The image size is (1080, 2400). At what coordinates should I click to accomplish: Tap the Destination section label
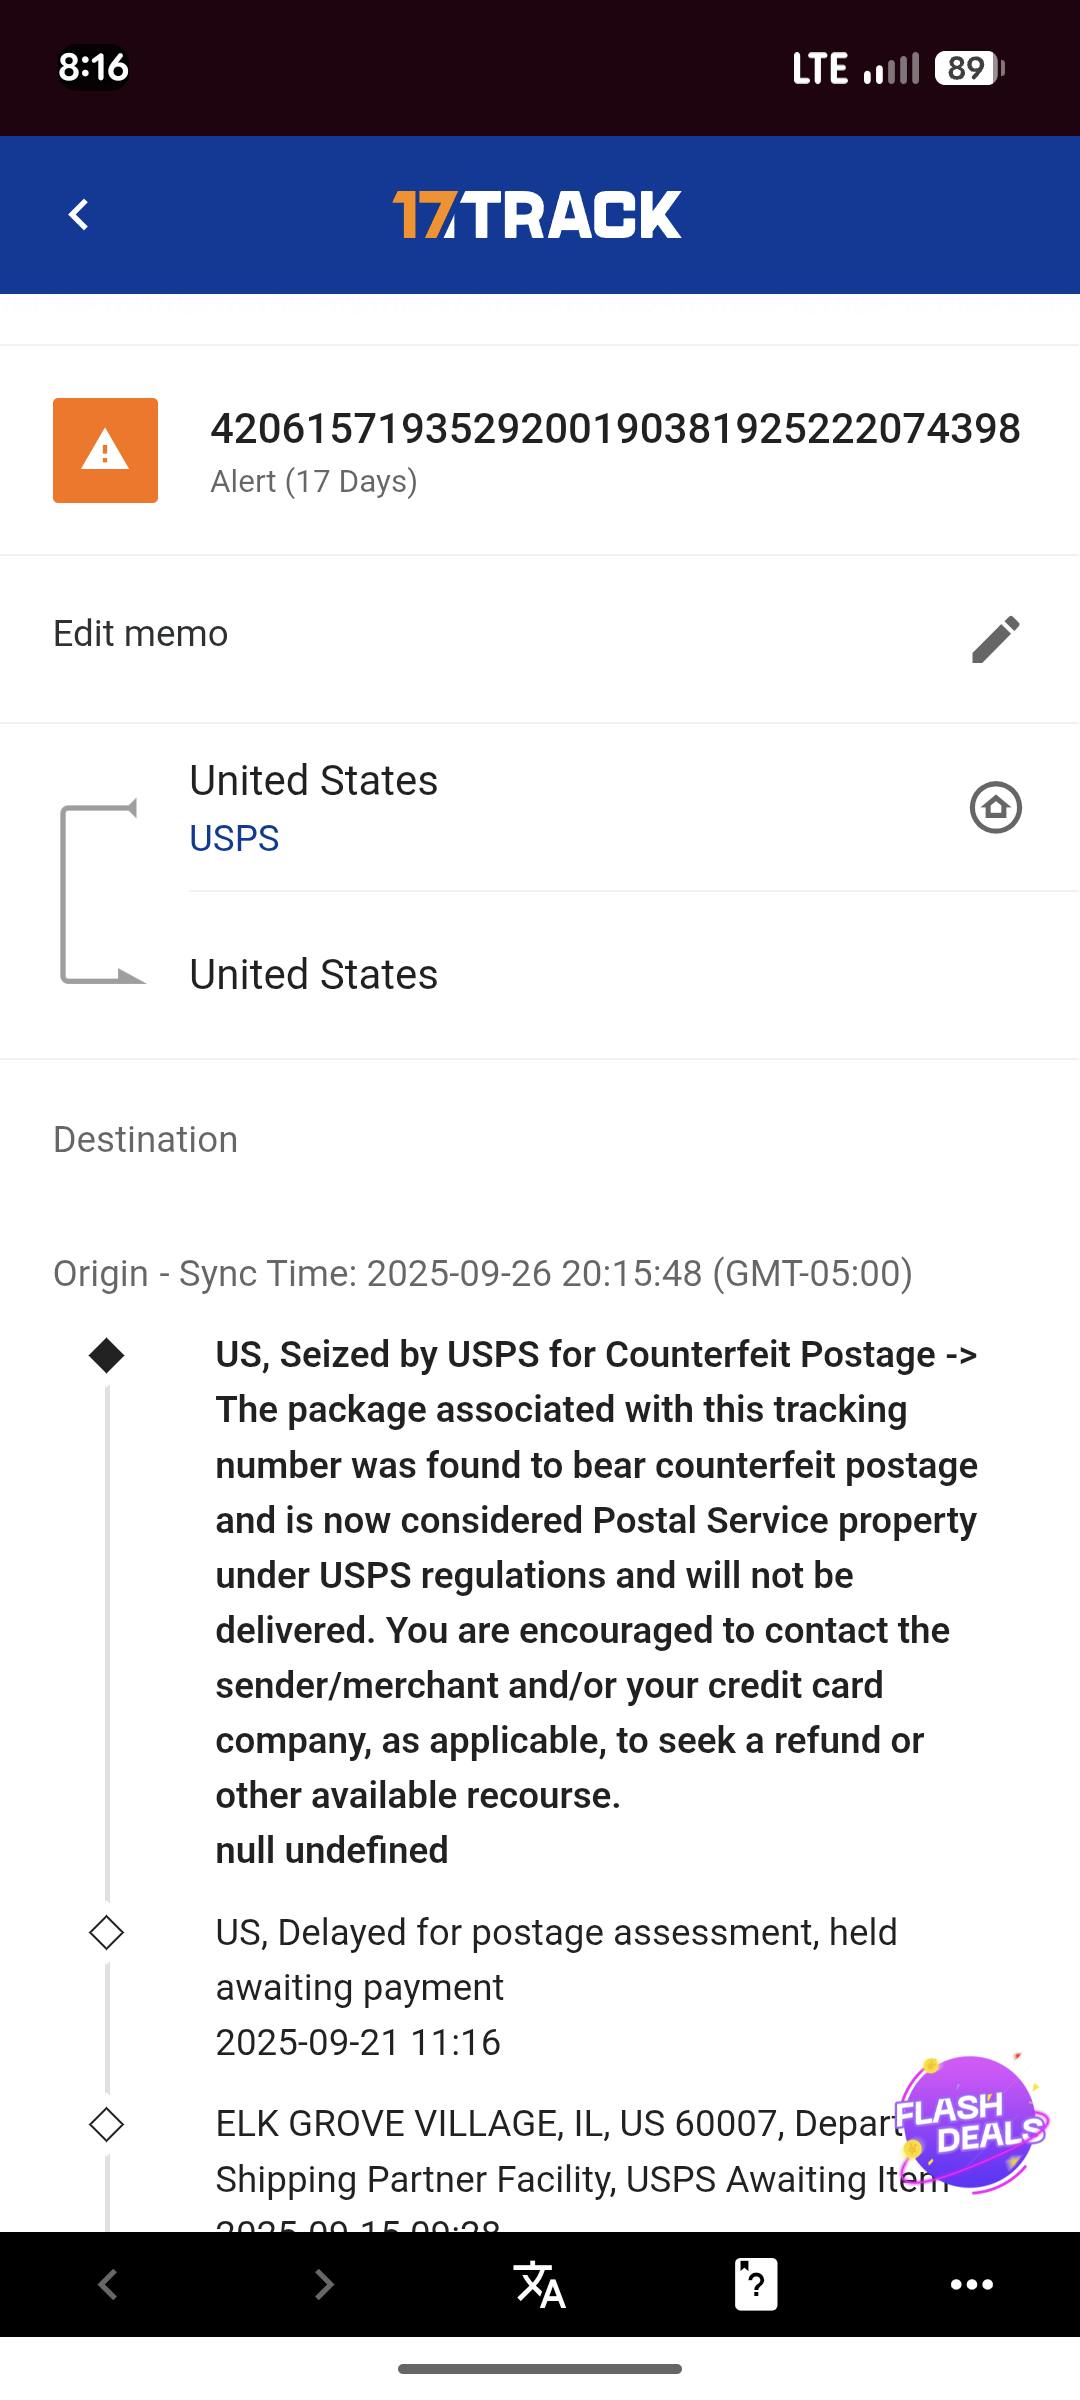145,1140
